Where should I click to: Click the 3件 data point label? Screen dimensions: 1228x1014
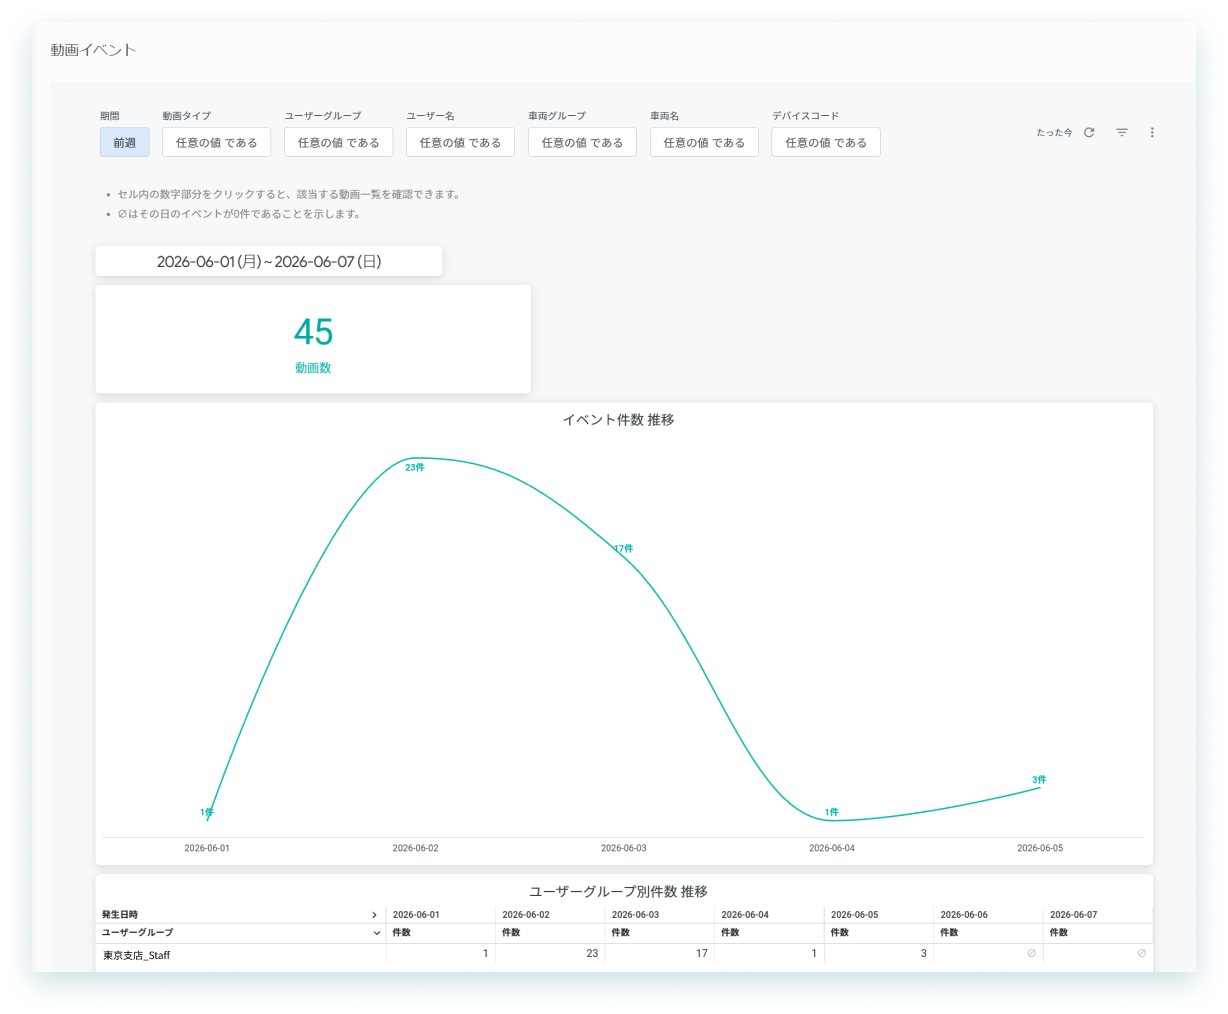[x=1039, y=780]
